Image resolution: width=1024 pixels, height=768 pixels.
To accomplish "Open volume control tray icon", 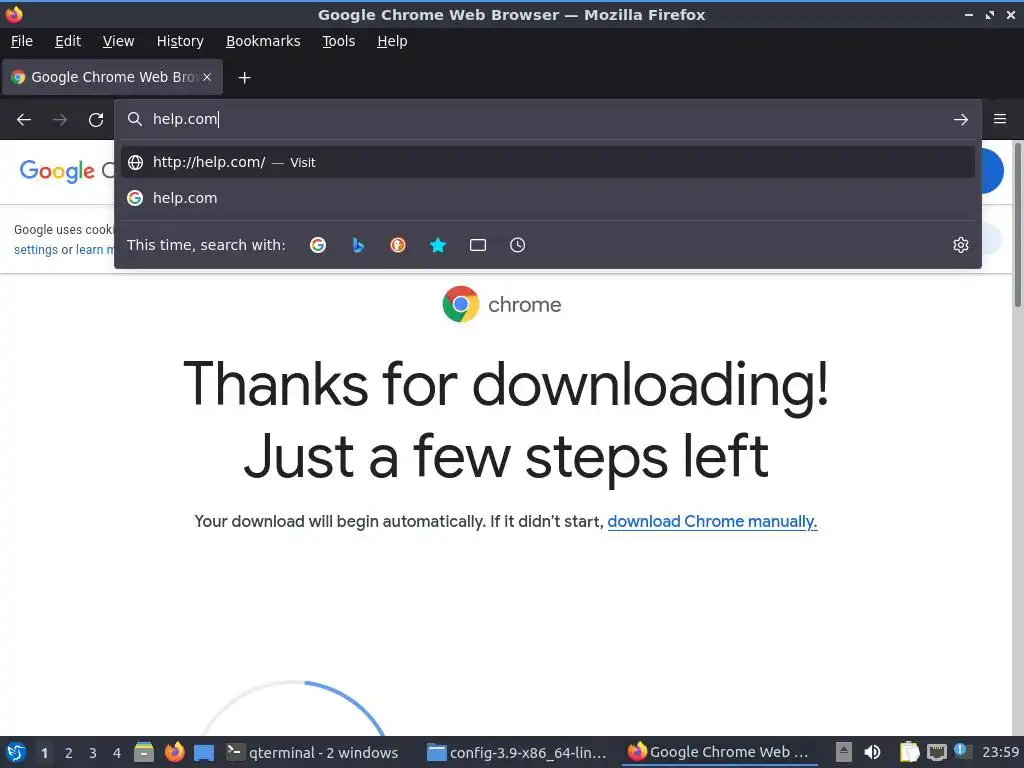I will (x=872, y=752).
